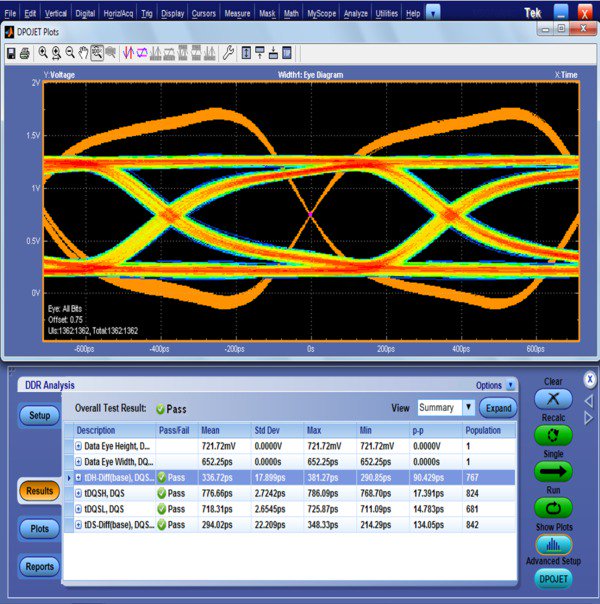Open plot settings with the wrench icon
This screenshot has width=600, height=604.
point(228,53)
